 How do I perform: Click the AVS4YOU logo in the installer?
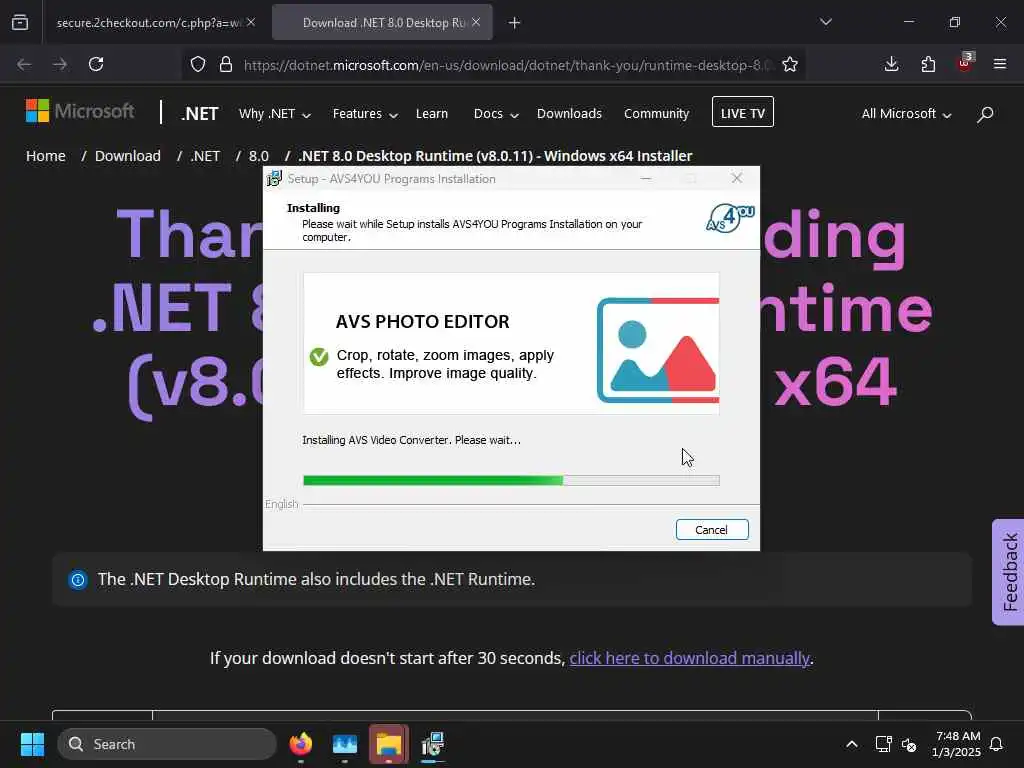[730, 218]
